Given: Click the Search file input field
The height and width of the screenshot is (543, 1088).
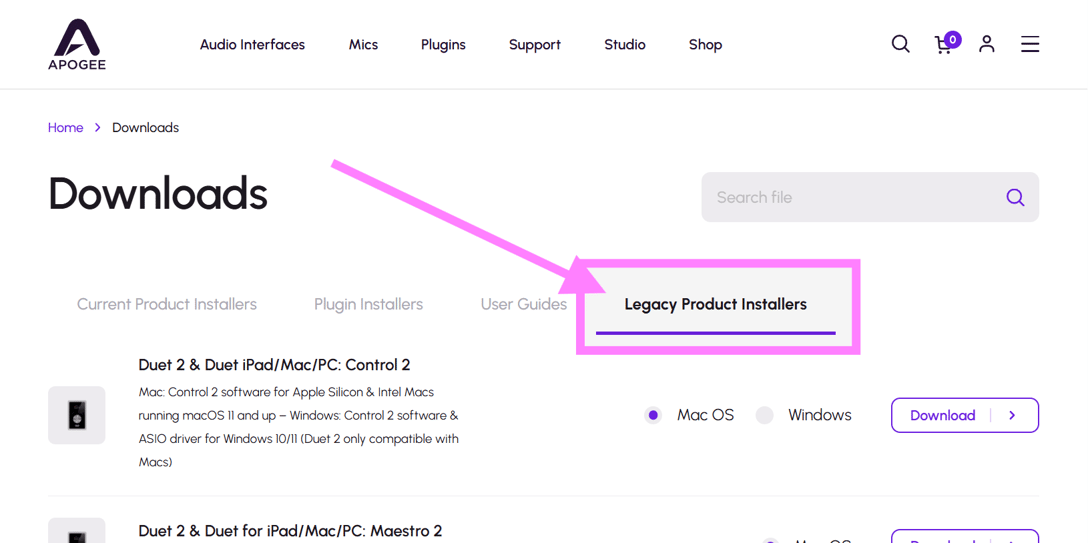Looking at the screenshot, I should tap(850, 198).
